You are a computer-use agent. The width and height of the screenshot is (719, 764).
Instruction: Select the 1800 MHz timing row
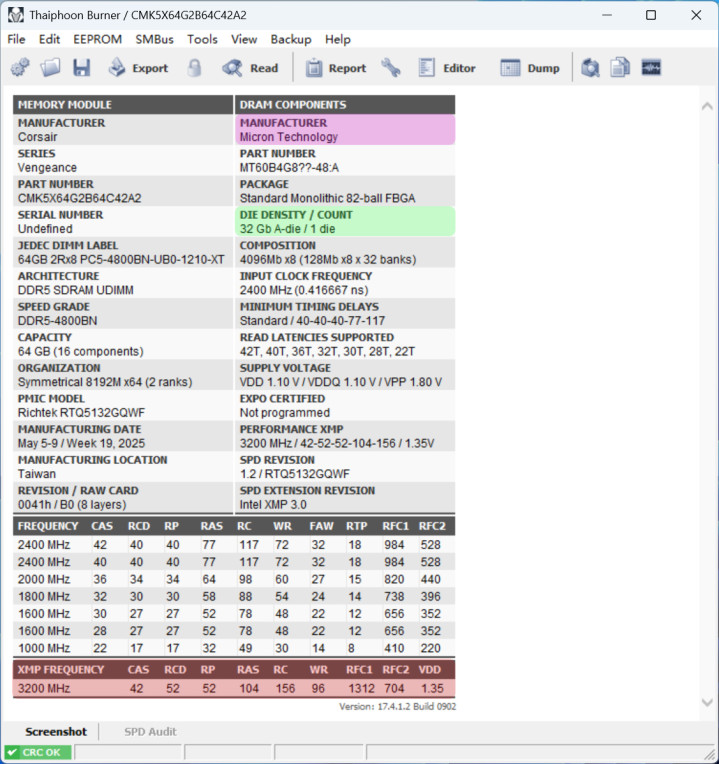pyautogui.click(x=234, y=596)
